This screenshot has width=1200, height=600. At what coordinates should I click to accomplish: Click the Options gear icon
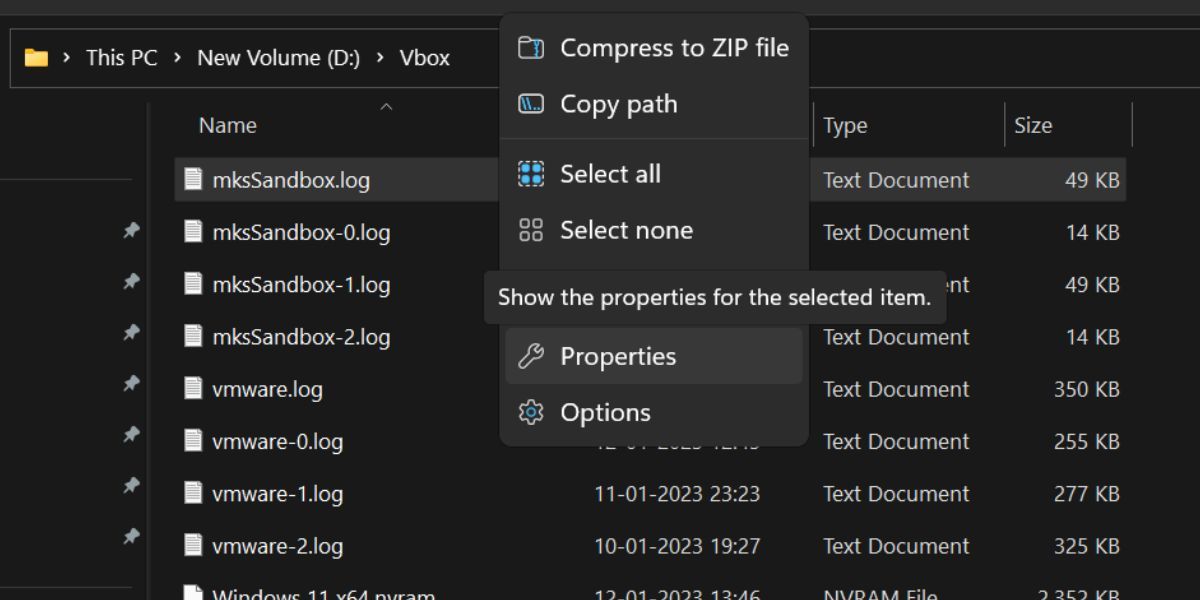pos(531,412)
